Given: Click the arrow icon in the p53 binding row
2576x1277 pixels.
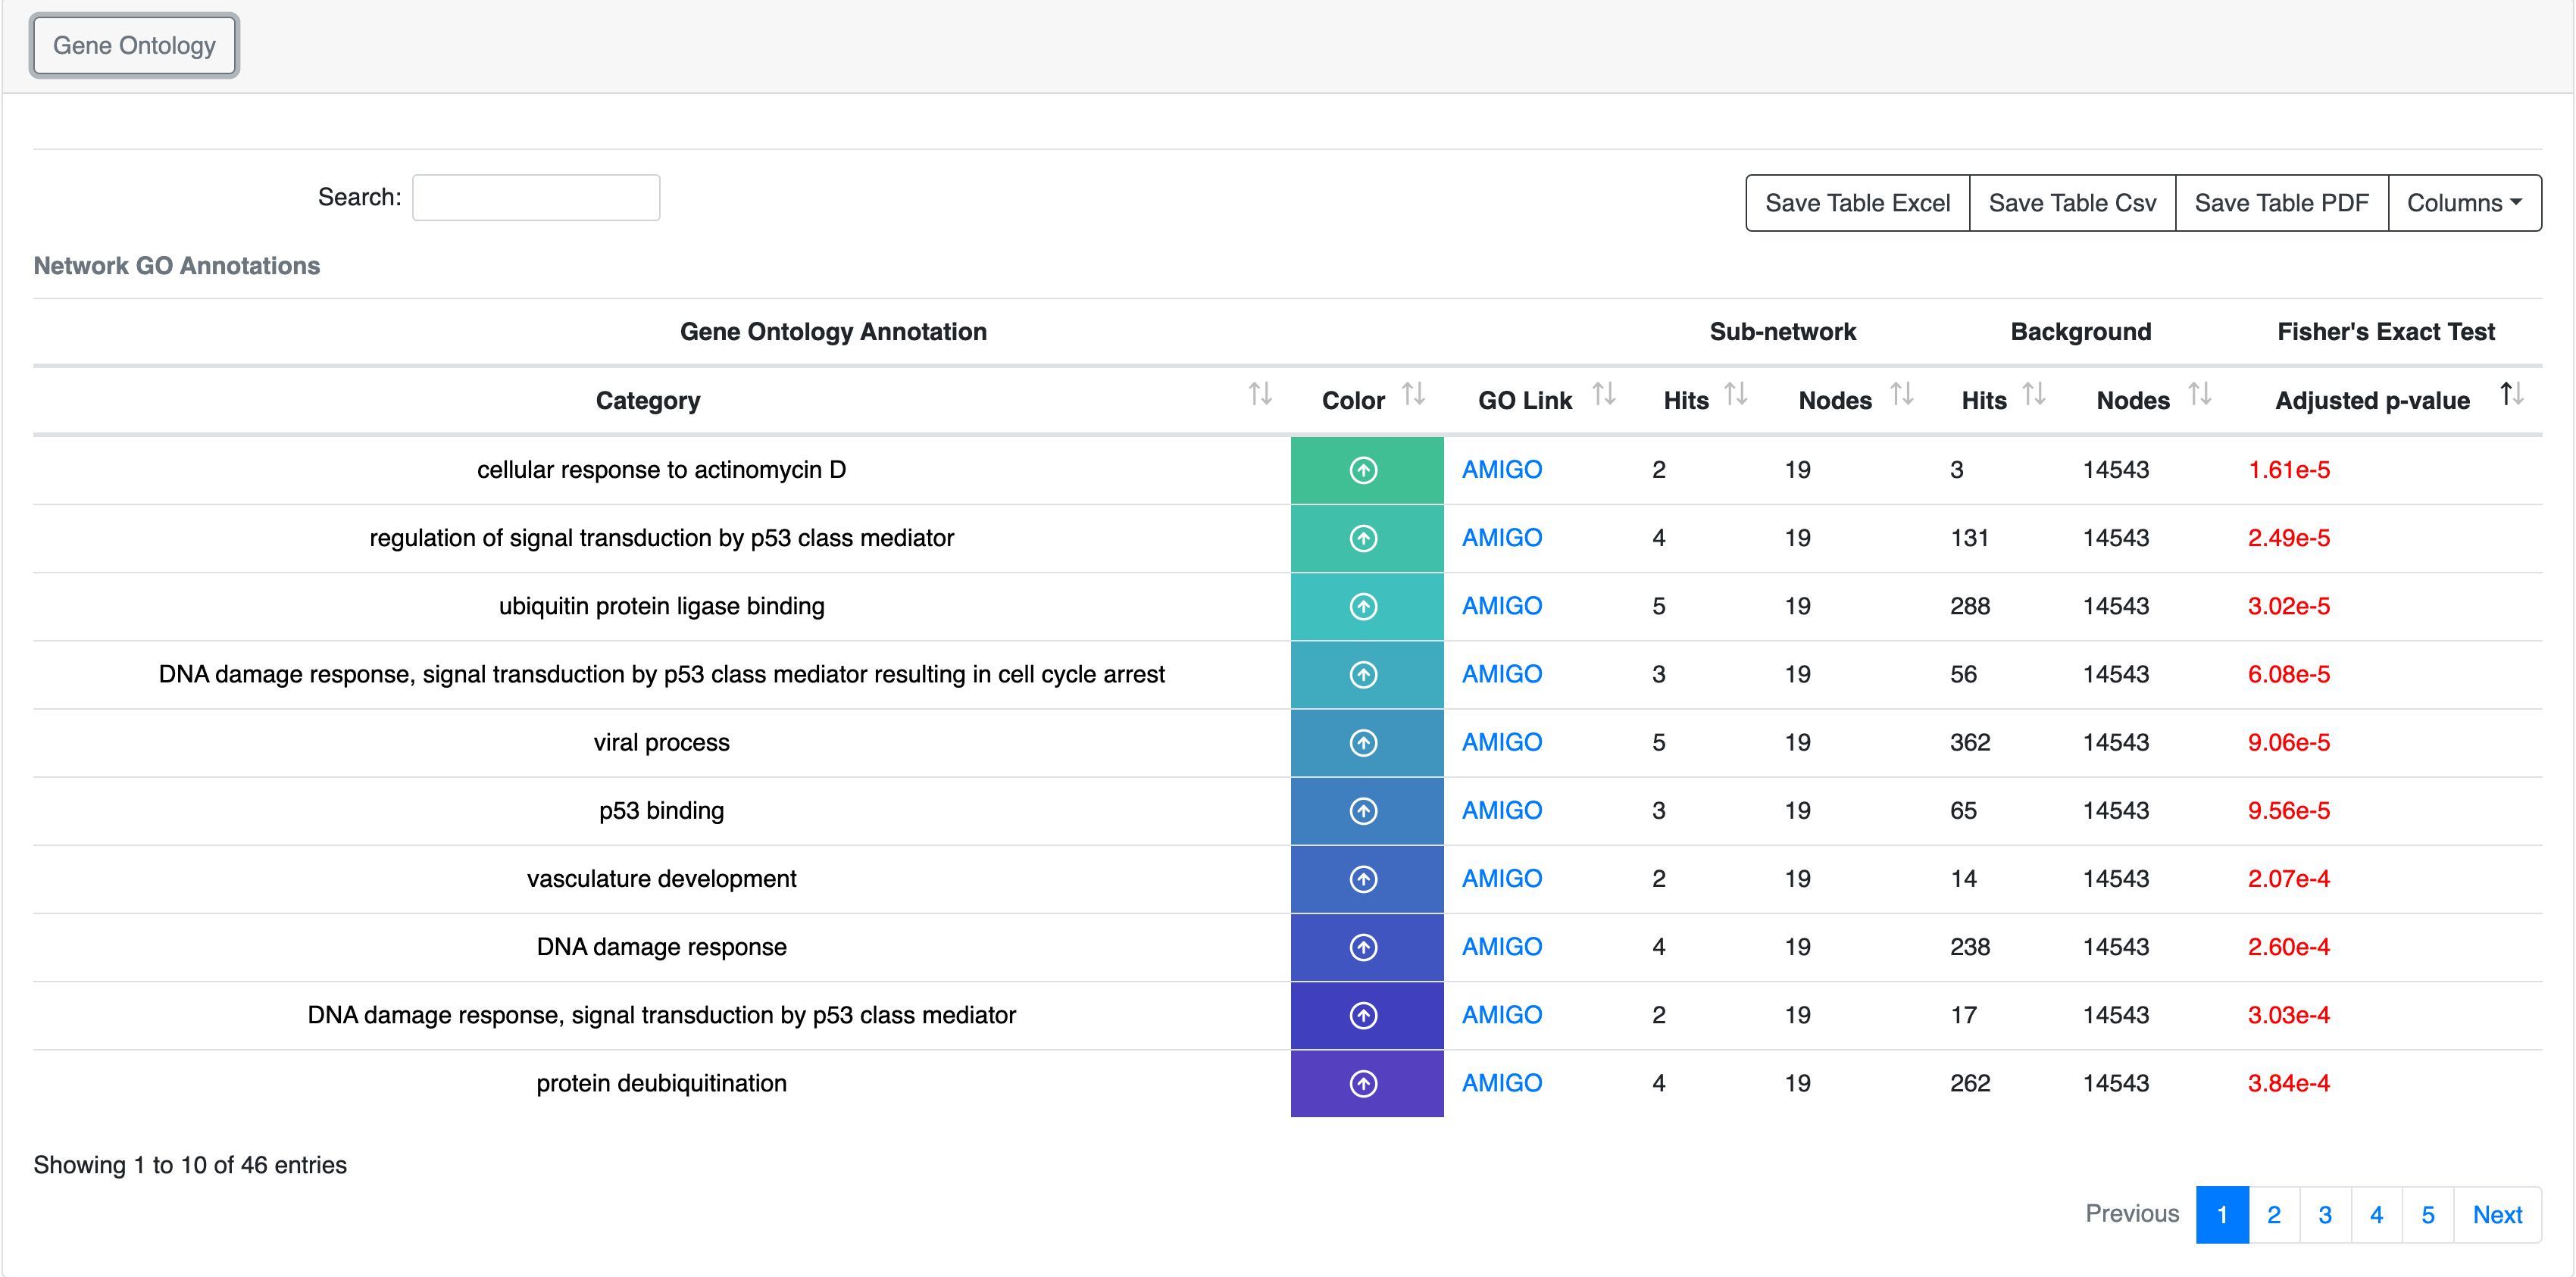Looking at the screenshot, I should [1363, 811].
